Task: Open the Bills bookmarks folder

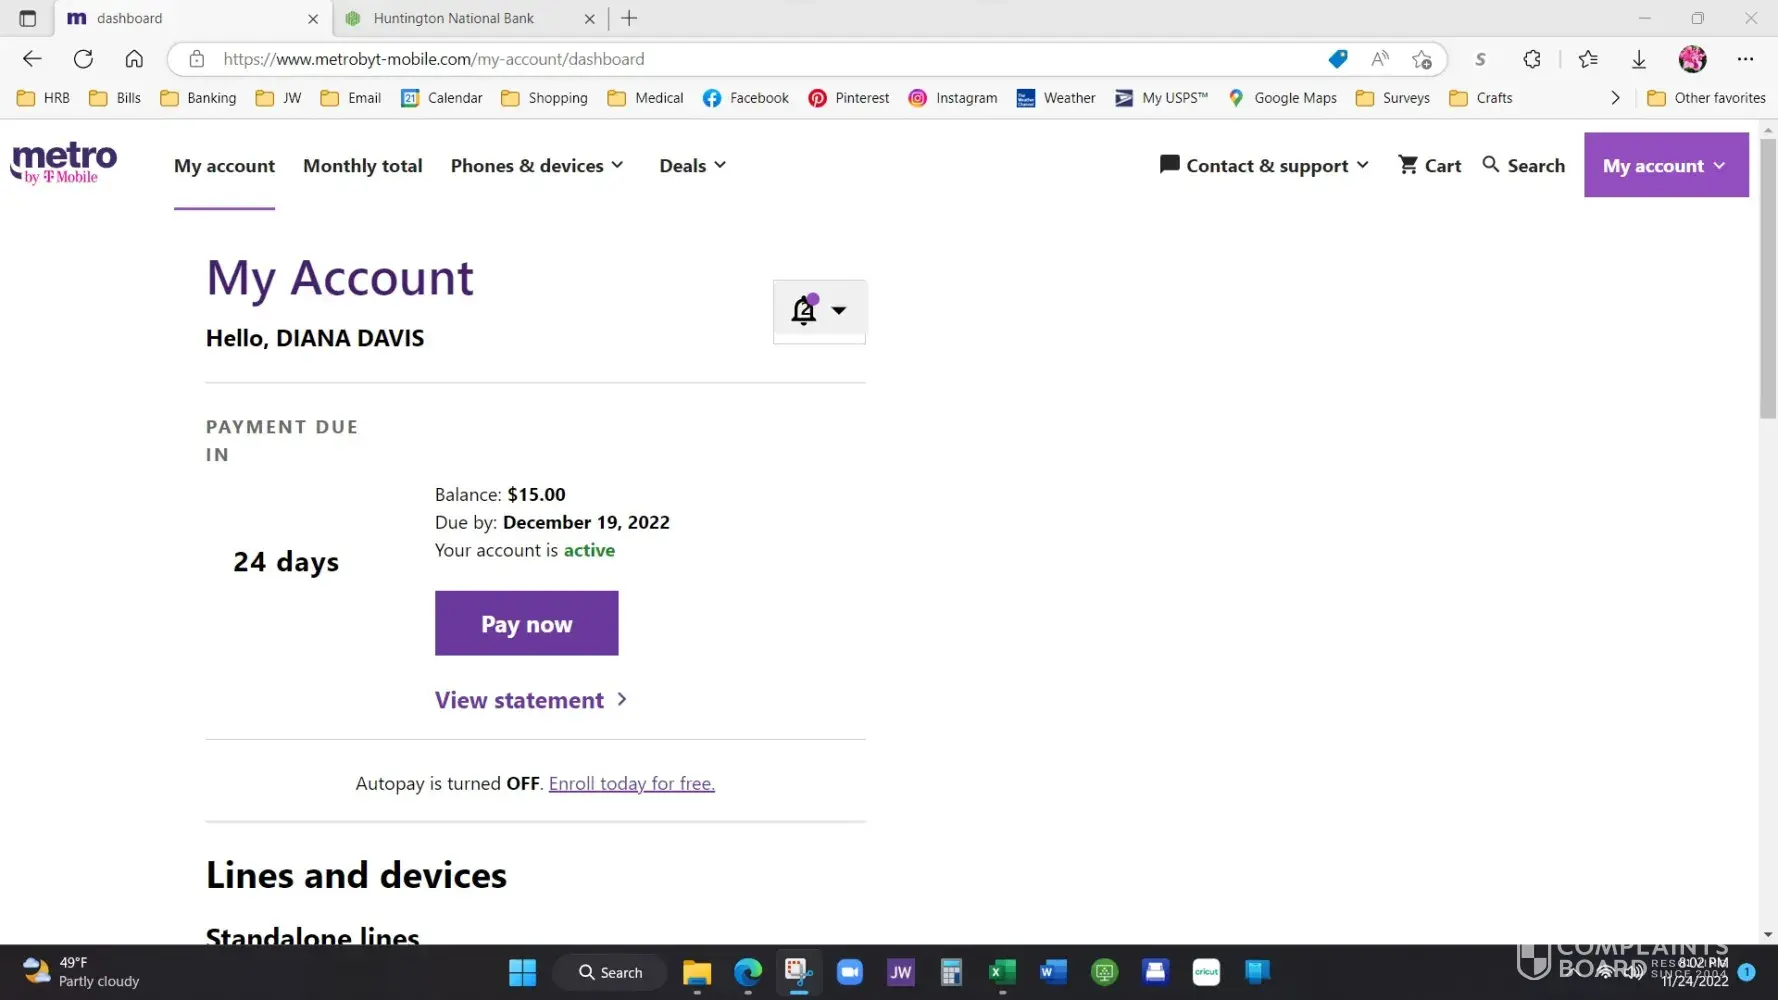Action: (115, 98)
